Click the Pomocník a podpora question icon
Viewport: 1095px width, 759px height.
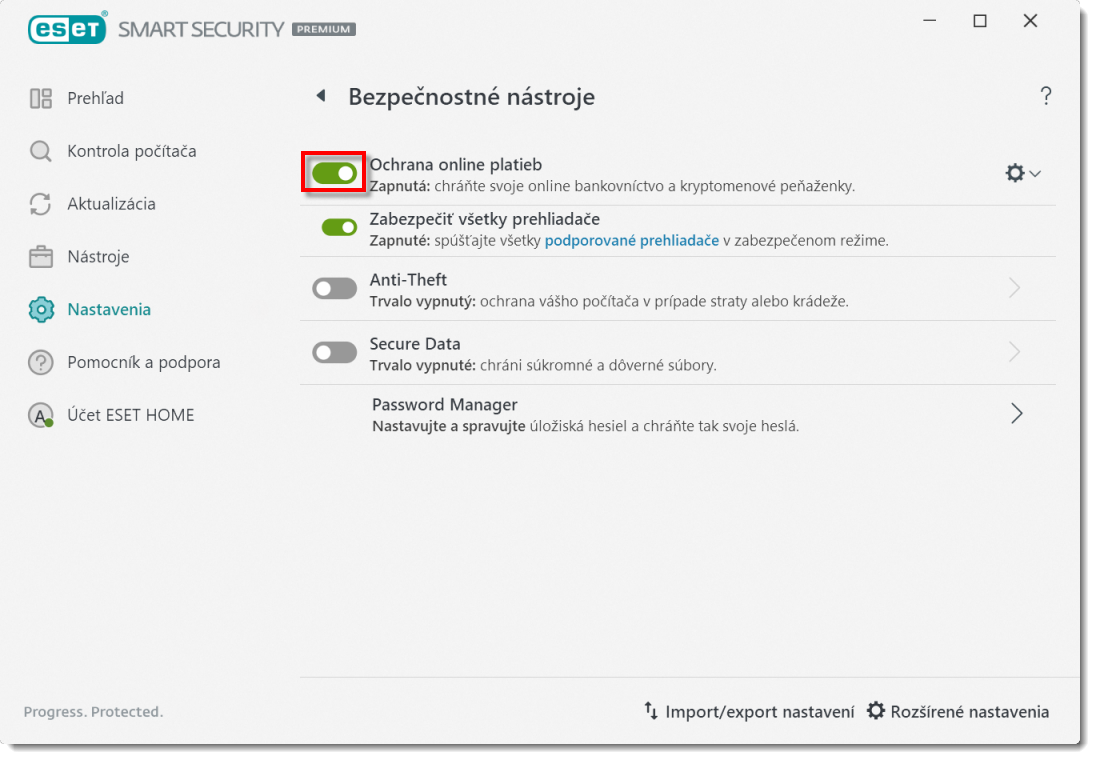click(x=41, y=362)
